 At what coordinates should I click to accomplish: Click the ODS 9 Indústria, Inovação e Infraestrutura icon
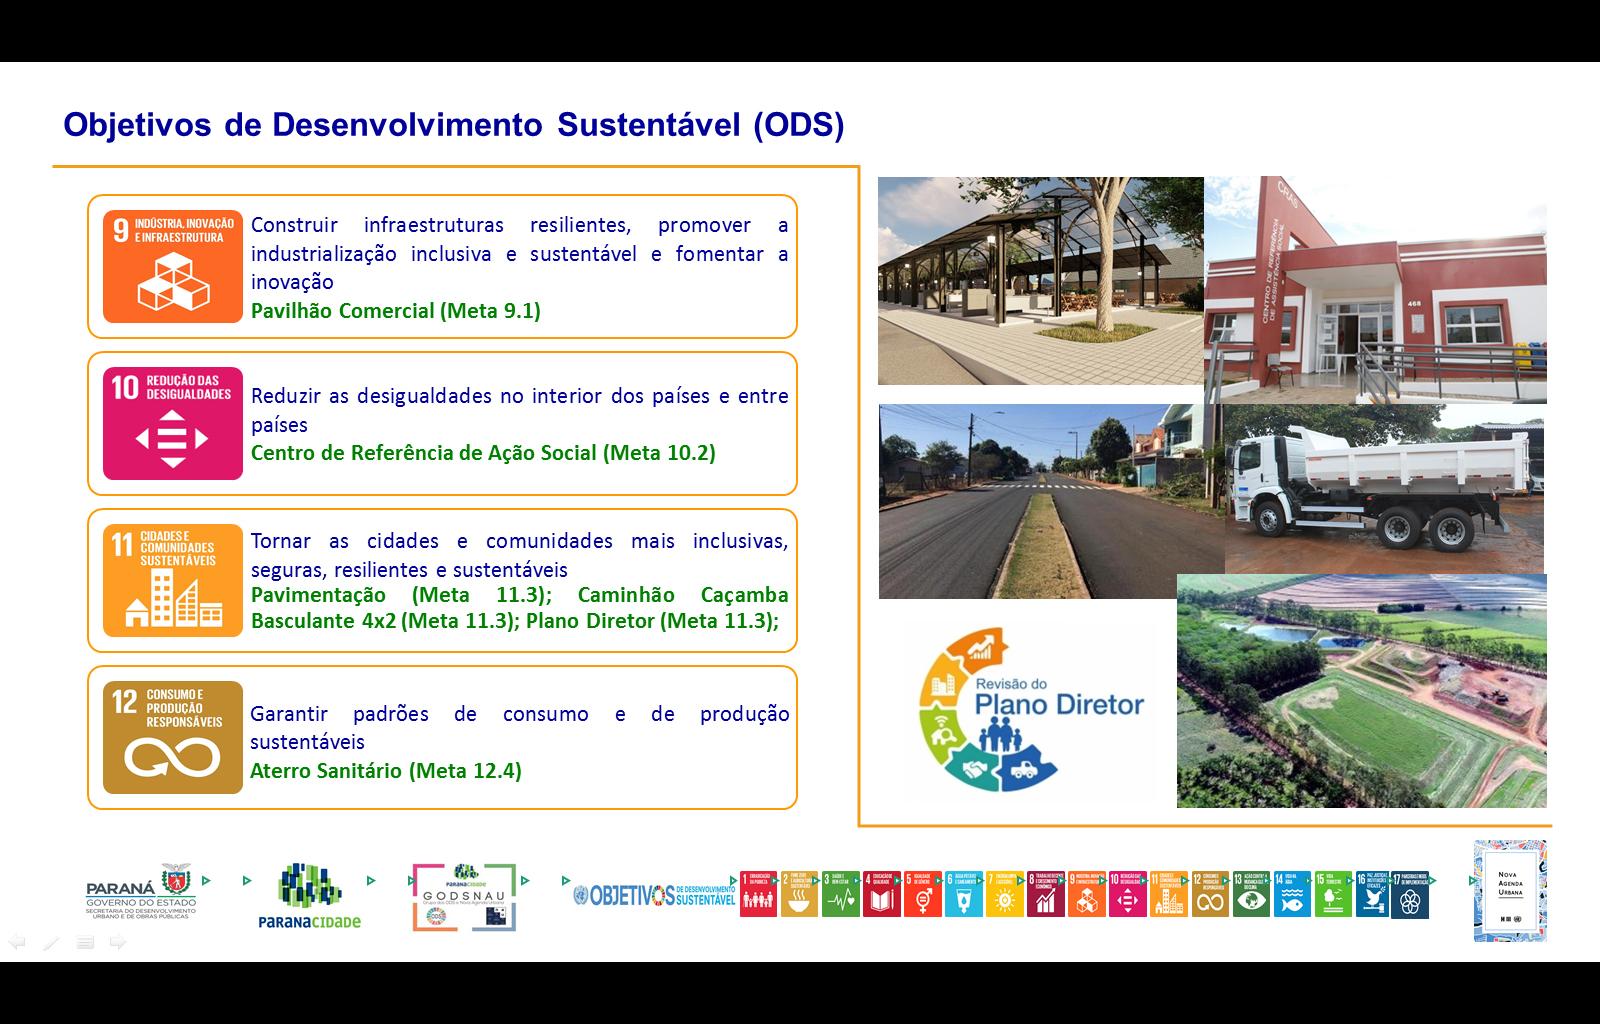pyautogui.click(x=172, y=266)
